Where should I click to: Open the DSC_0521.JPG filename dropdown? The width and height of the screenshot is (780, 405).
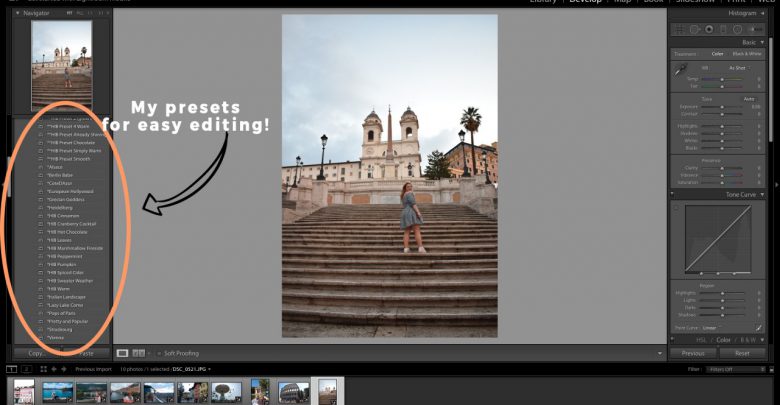tap(192, 369)
